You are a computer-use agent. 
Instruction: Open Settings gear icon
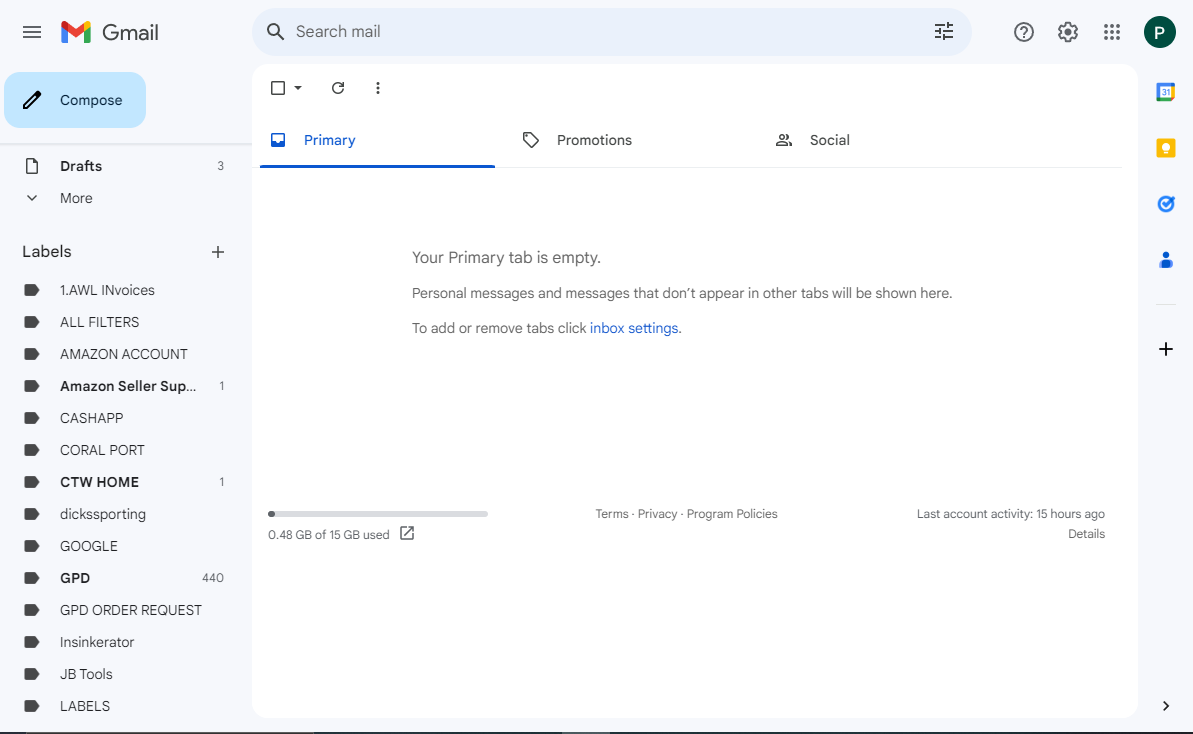click(1067, 32)
